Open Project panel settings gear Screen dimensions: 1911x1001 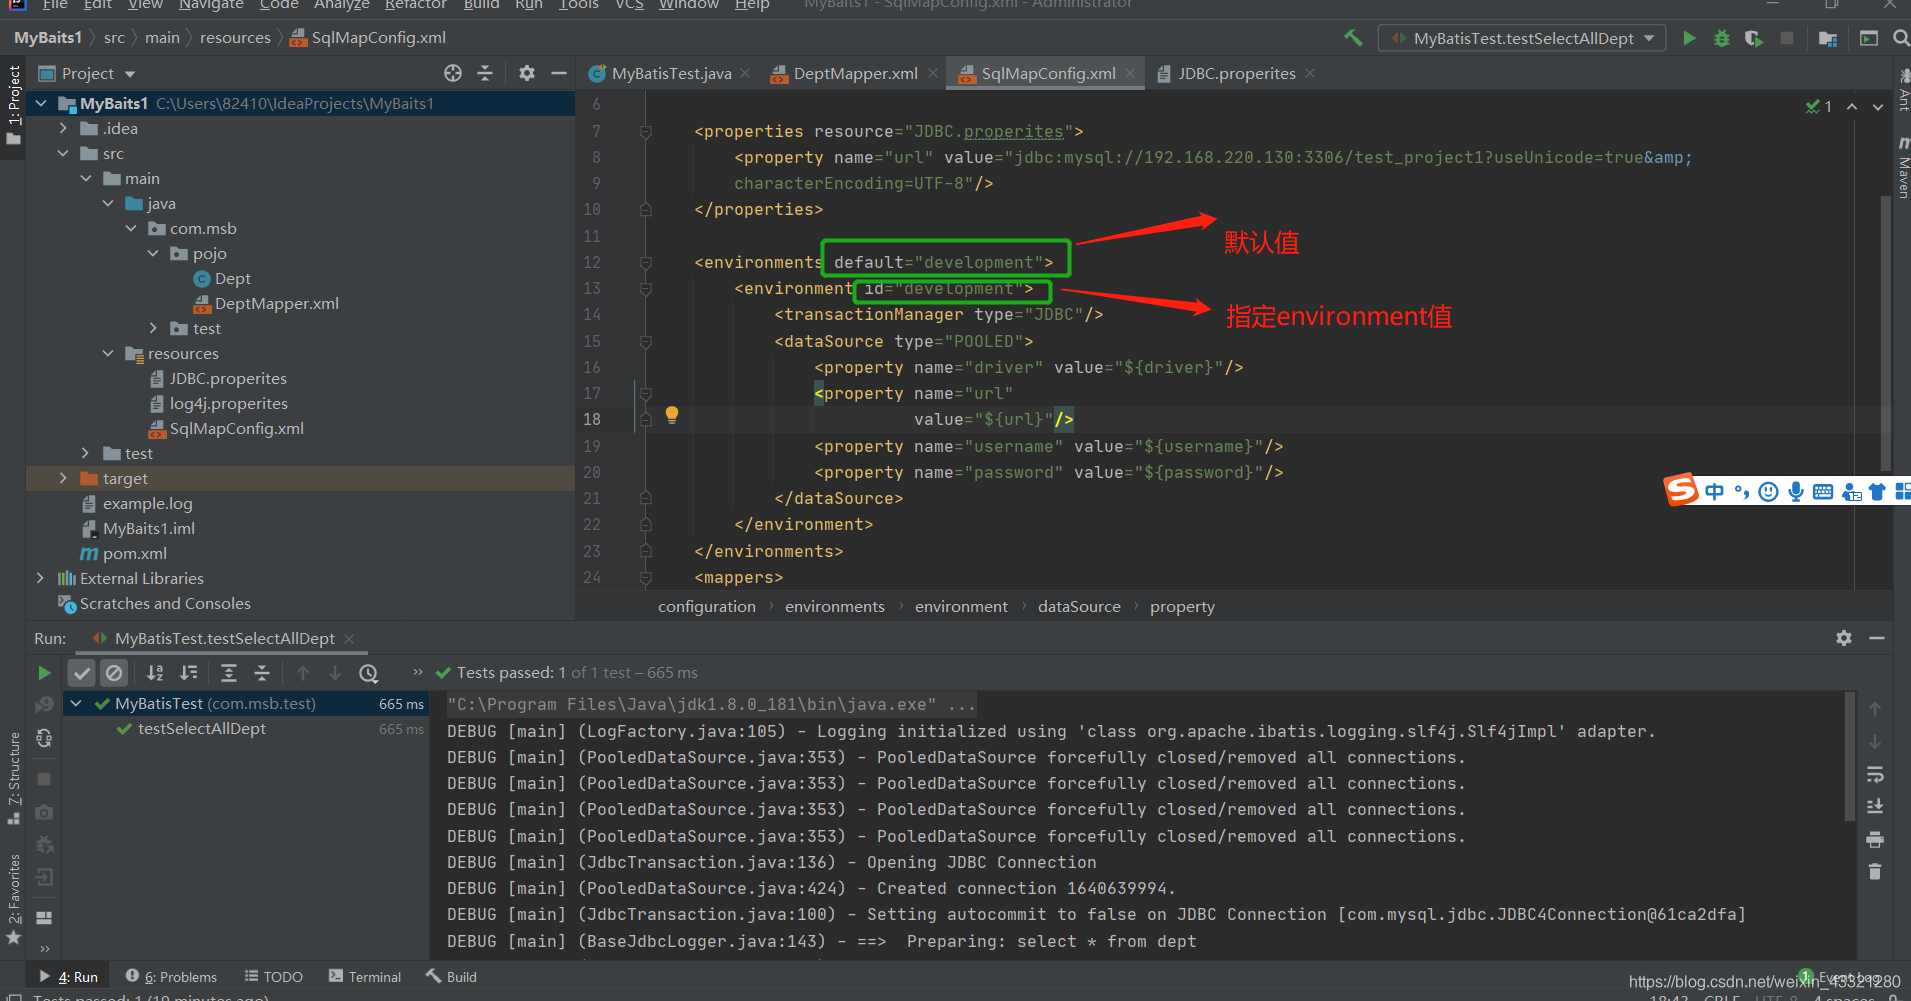pos(527,73)
